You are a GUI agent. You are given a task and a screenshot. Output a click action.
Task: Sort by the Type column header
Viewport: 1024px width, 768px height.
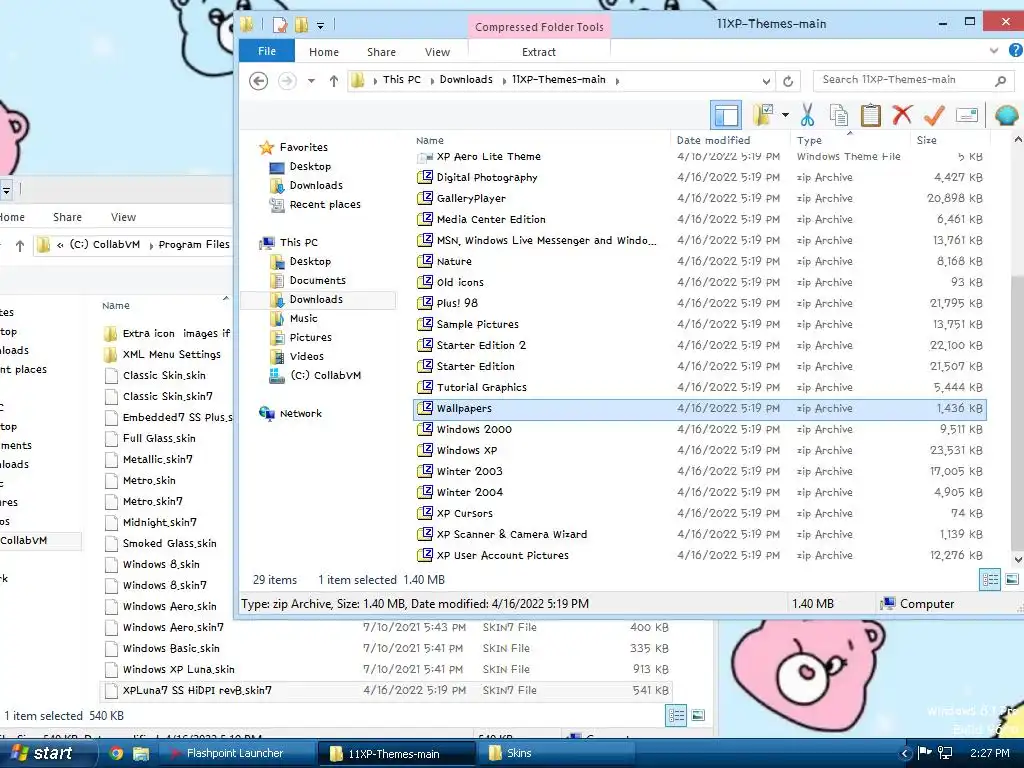(x=809, y=140)
